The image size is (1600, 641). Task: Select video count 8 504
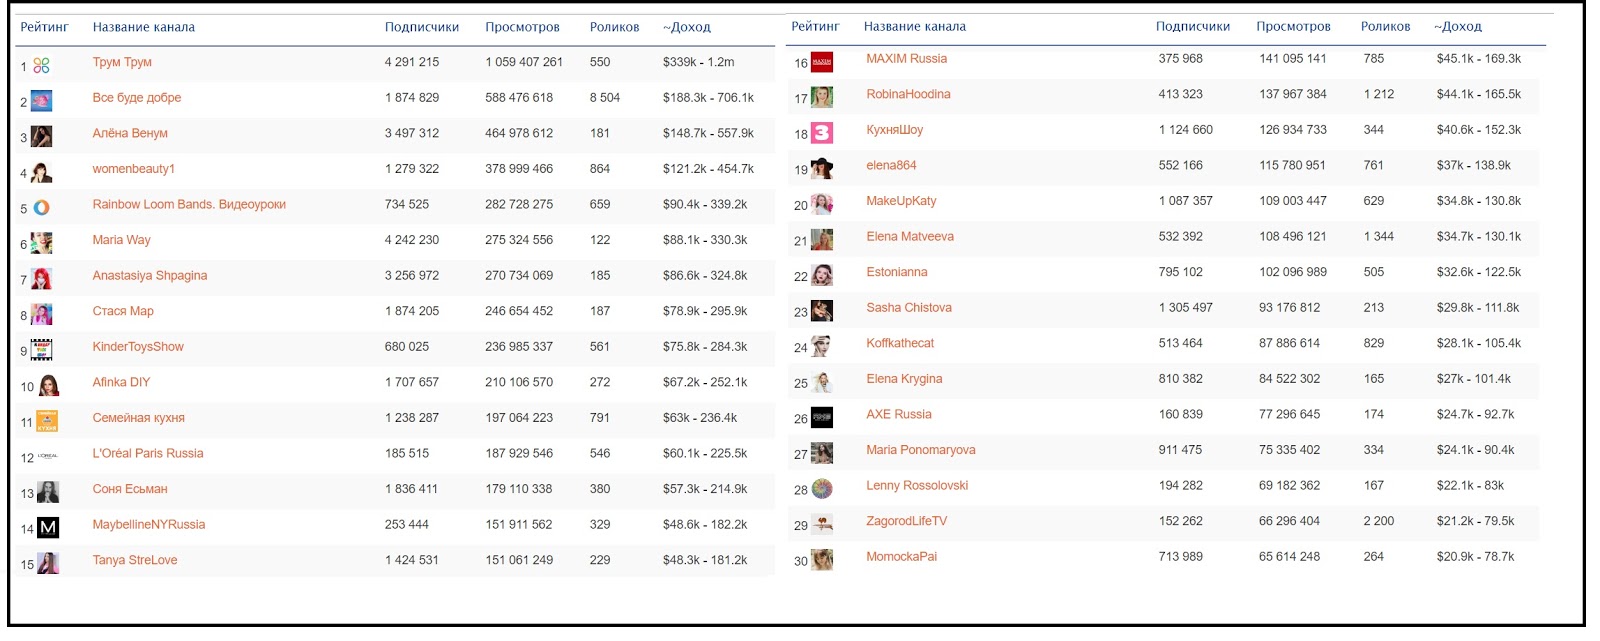coord(605,98)
